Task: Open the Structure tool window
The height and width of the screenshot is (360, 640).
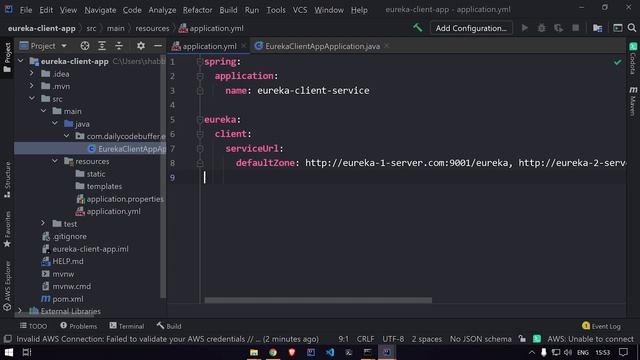Action: point(7,180)
